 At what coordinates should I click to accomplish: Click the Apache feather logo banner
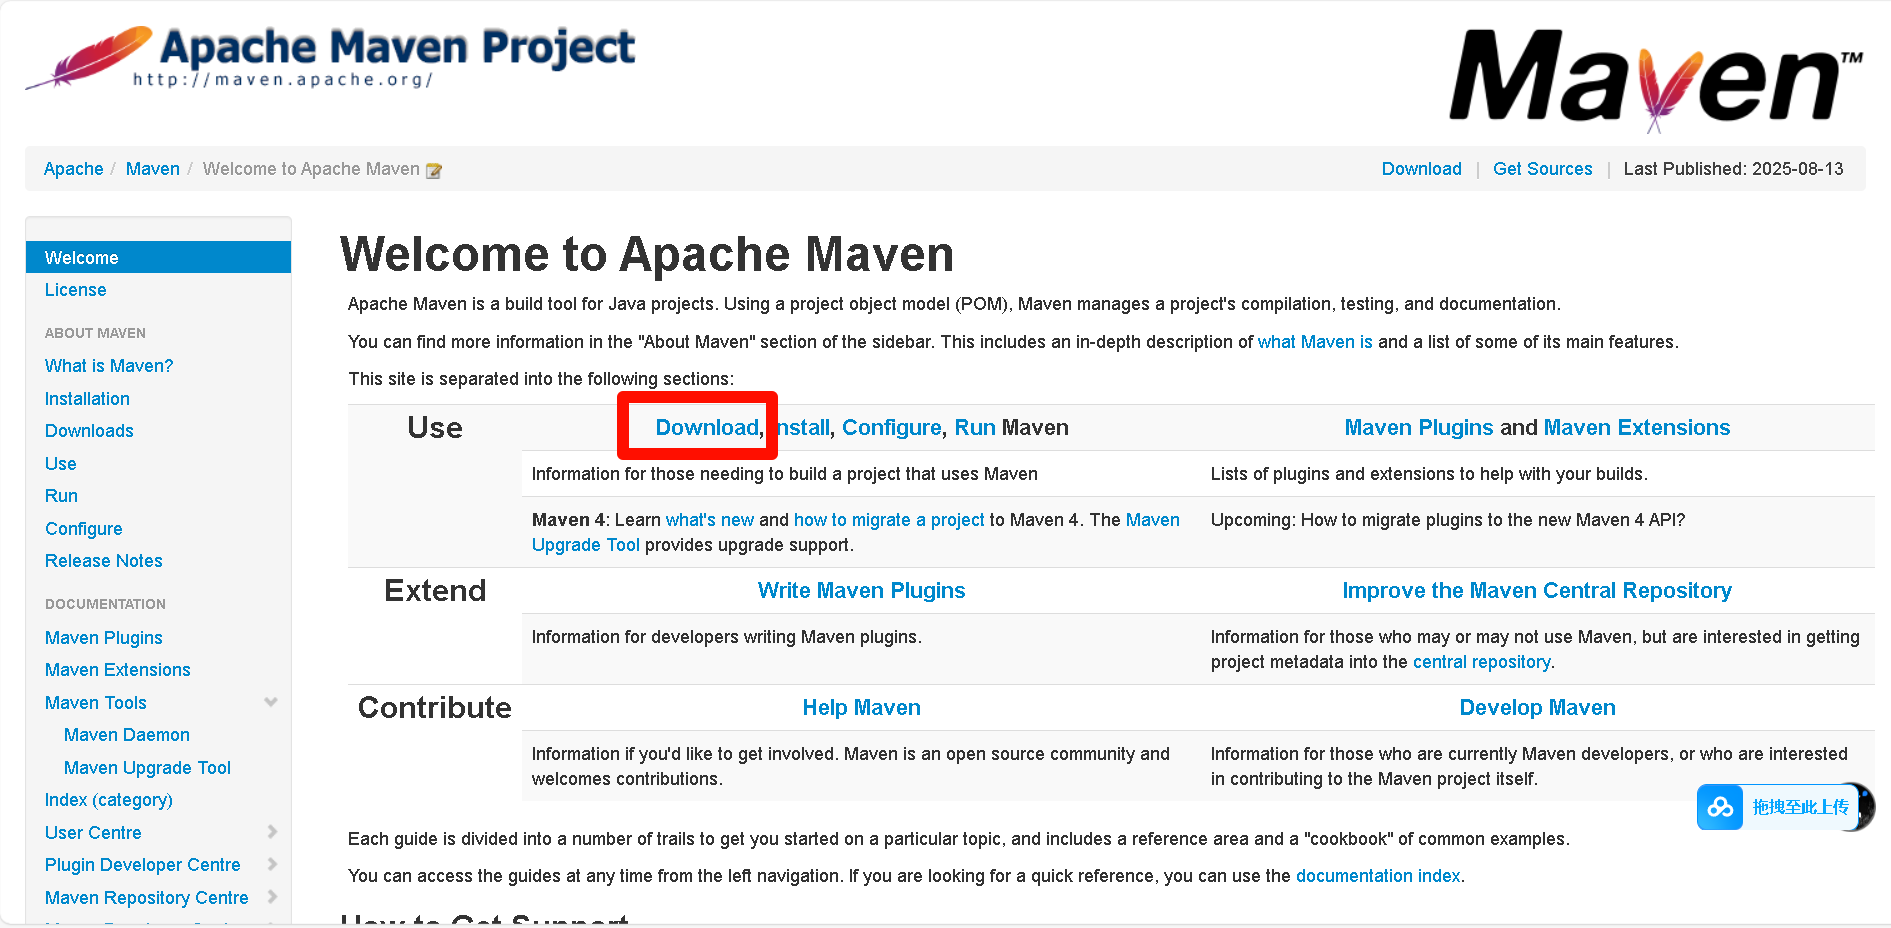[x=330, y=58]
